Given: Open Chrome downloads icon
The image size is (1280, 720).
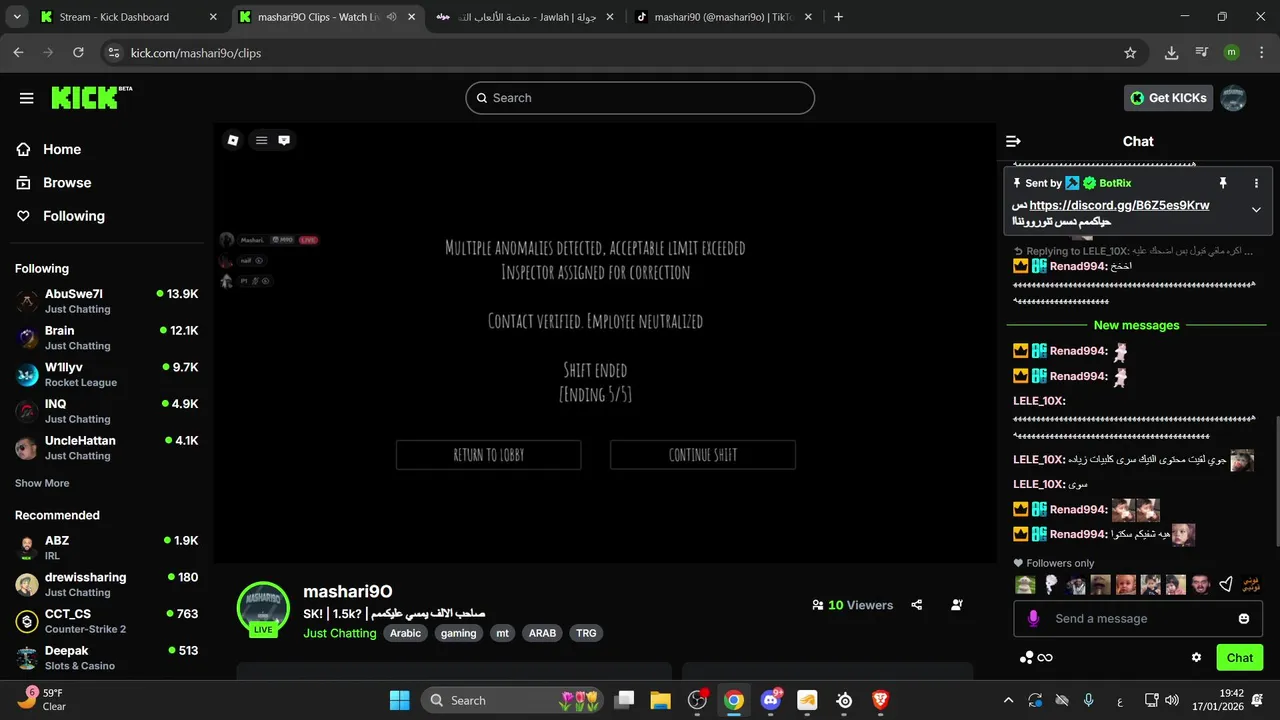Looking at the screenshot, I should (1171, 52).
